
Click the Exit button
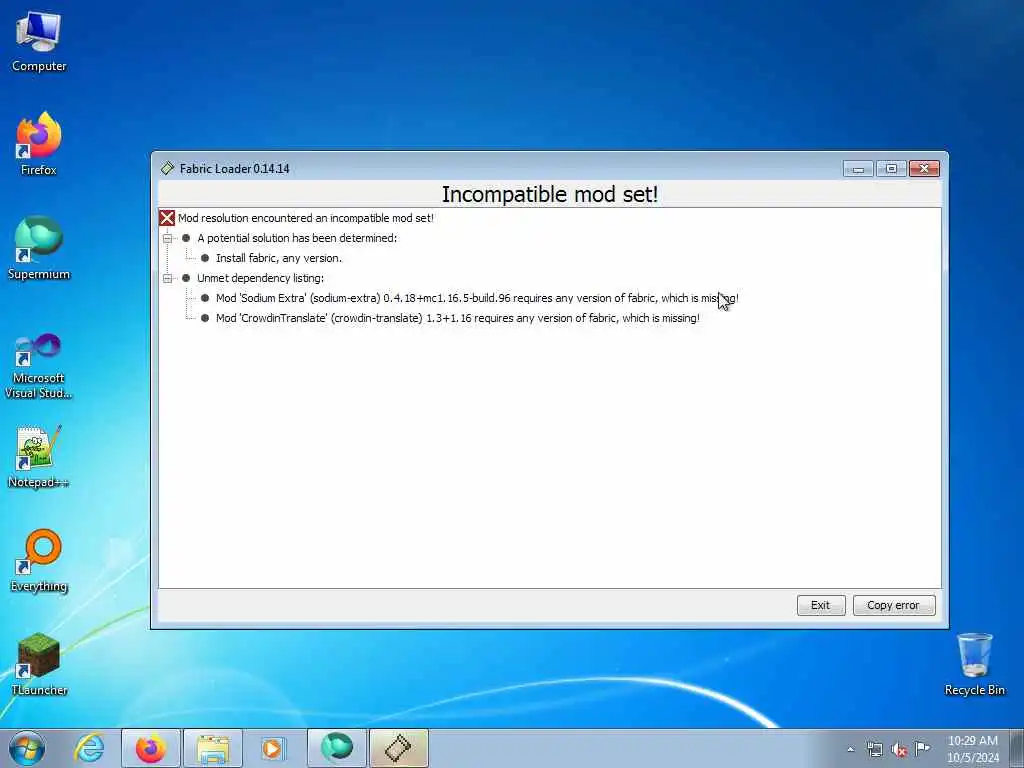[x=821, y=605]
